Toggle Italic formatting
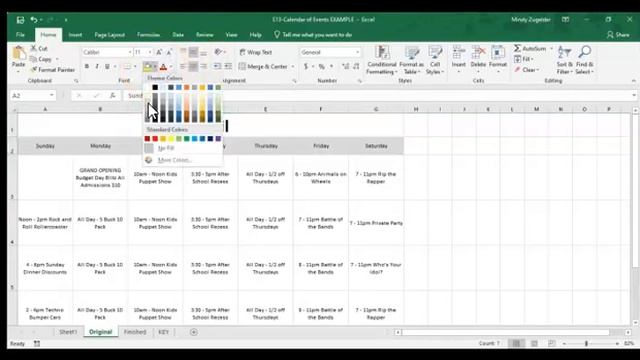 click(x=97, y=67)
